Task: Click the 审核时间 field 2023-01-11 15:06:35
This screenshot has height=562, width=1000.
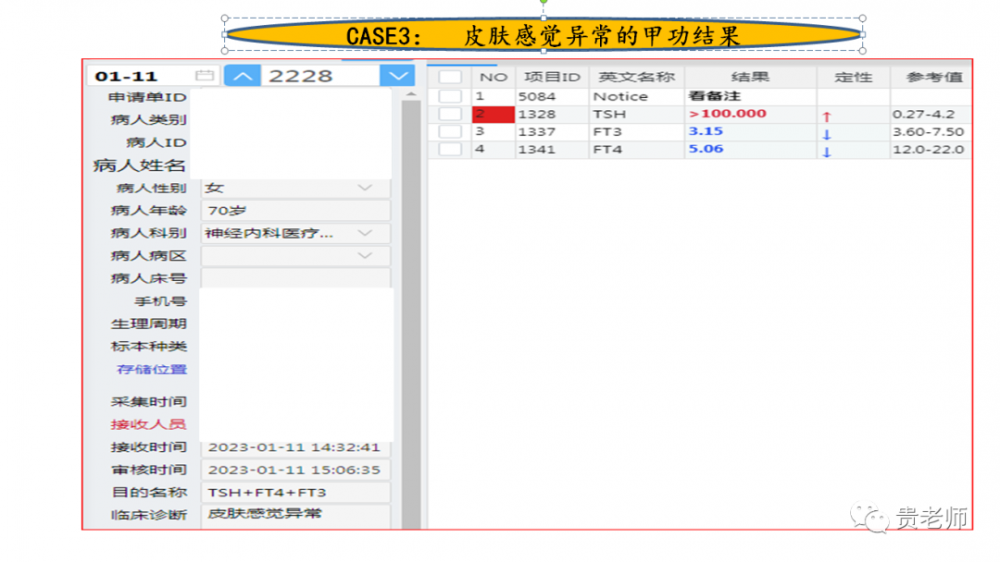Action: coord(296,470)
